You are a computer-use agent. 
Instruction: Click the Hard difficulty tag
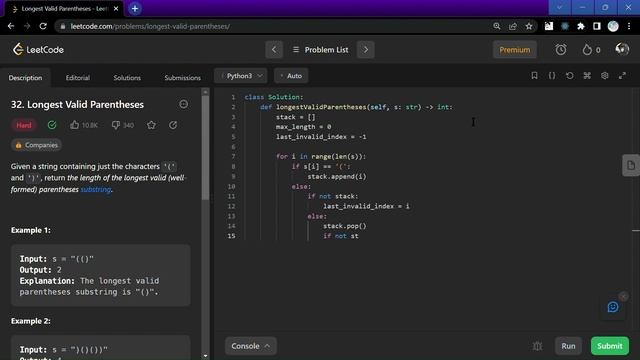[24, 125]
